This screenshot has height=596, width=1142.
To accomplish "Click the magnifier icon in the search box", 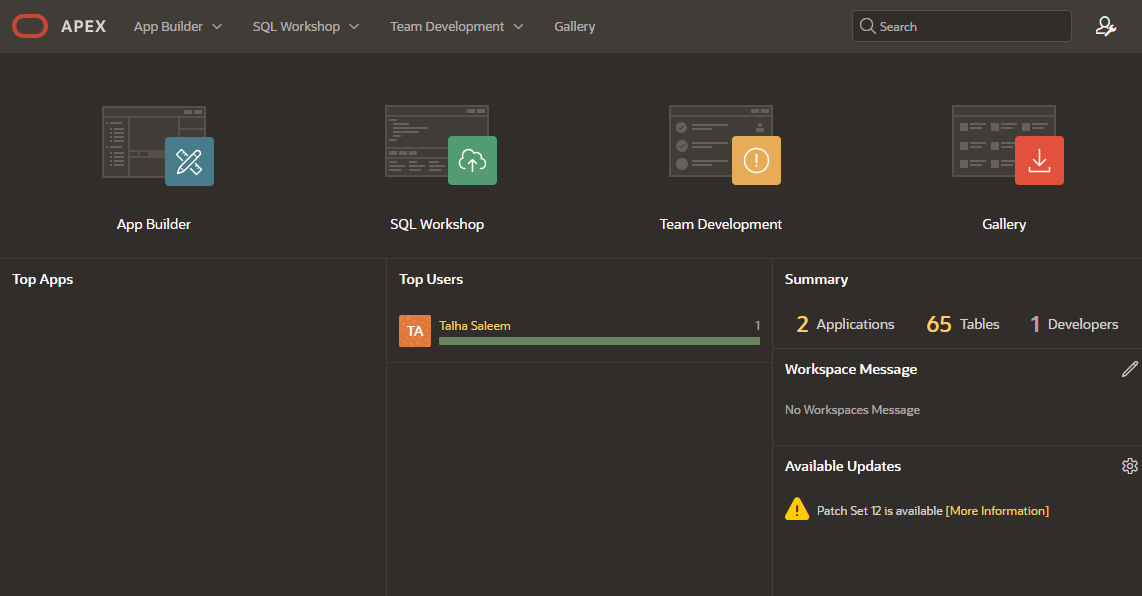I will [x=867, y=26].
